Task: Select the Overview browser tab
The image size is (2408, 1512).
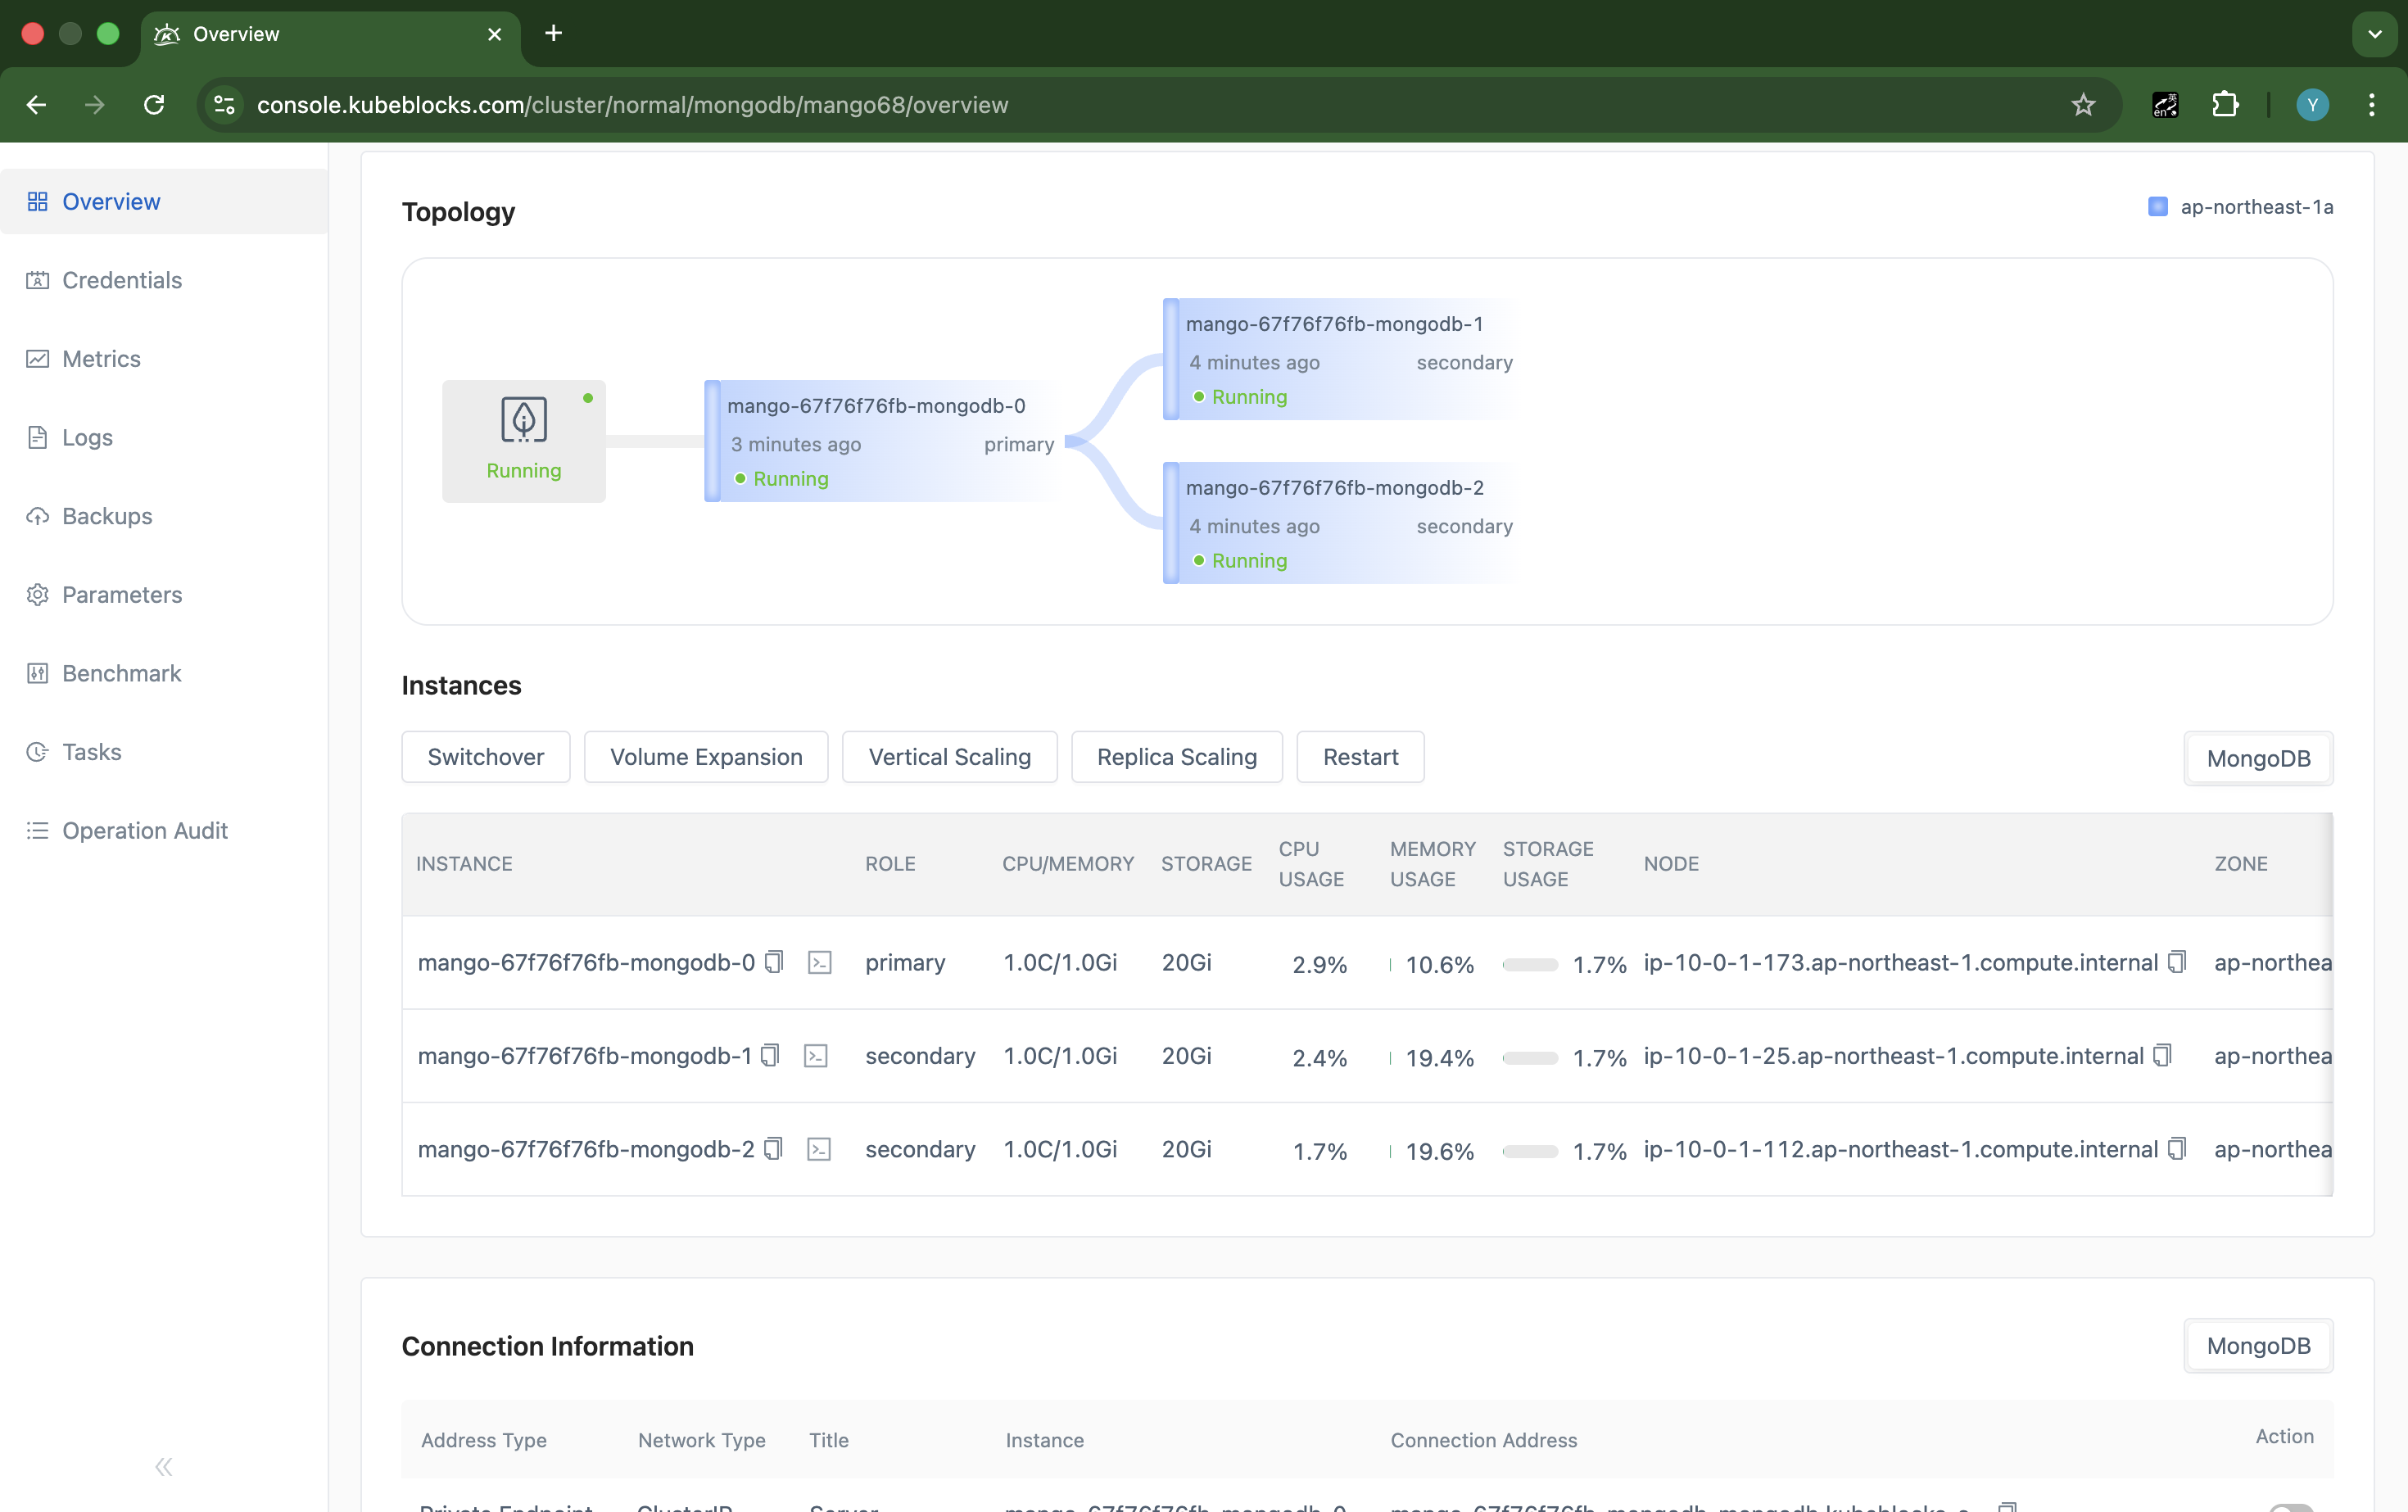Action: click(x=236, y=33)
